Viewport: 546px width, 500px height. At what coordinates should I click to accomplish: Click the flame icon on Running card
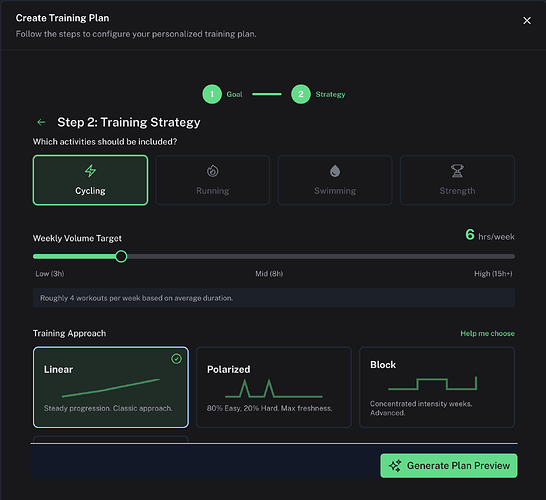click(x=213, y=171)
